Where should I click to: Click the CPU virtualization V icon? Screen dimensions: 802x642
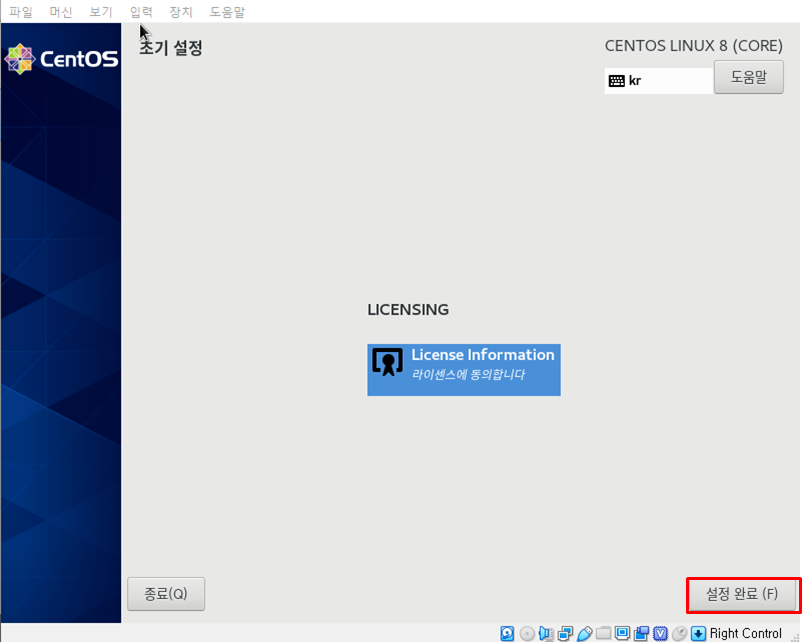coord(660,633)
